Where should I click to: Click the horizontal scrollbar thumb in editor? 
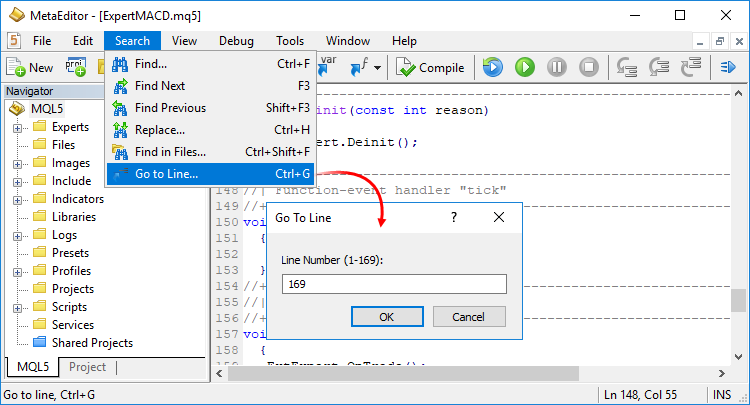point(403,373)
